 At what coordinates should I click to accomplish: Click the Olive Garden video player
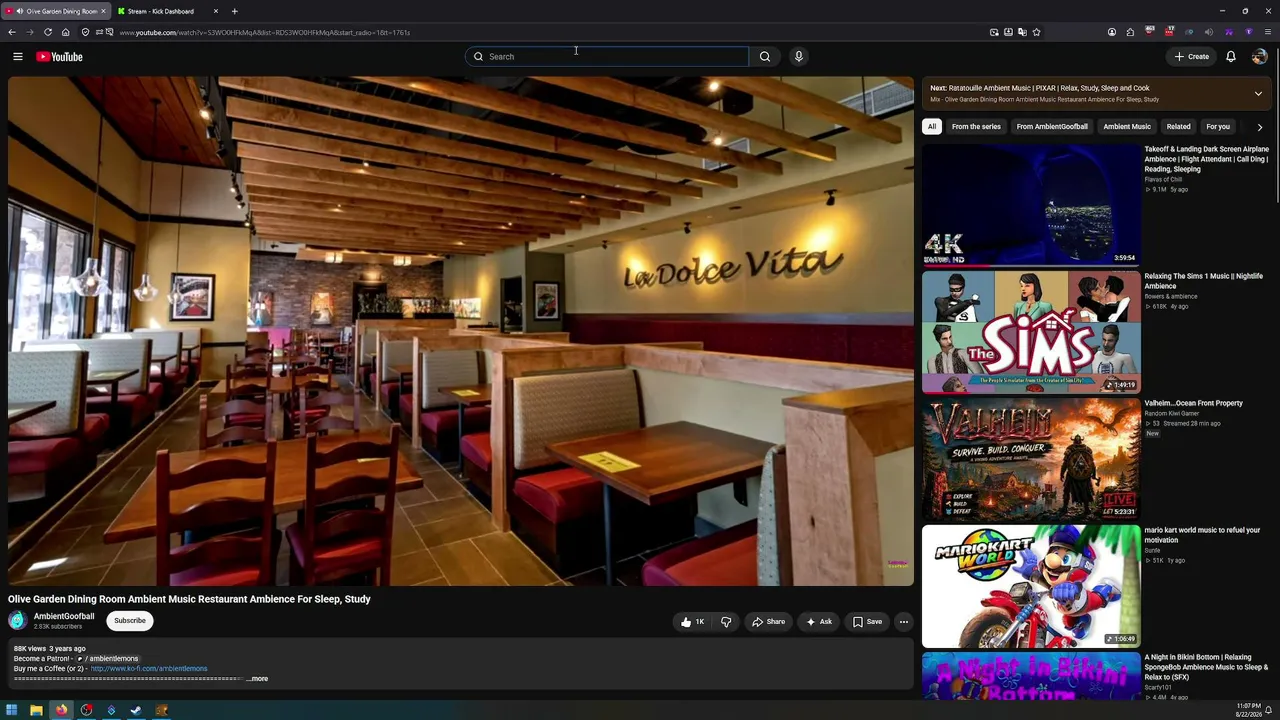point(461,331)
